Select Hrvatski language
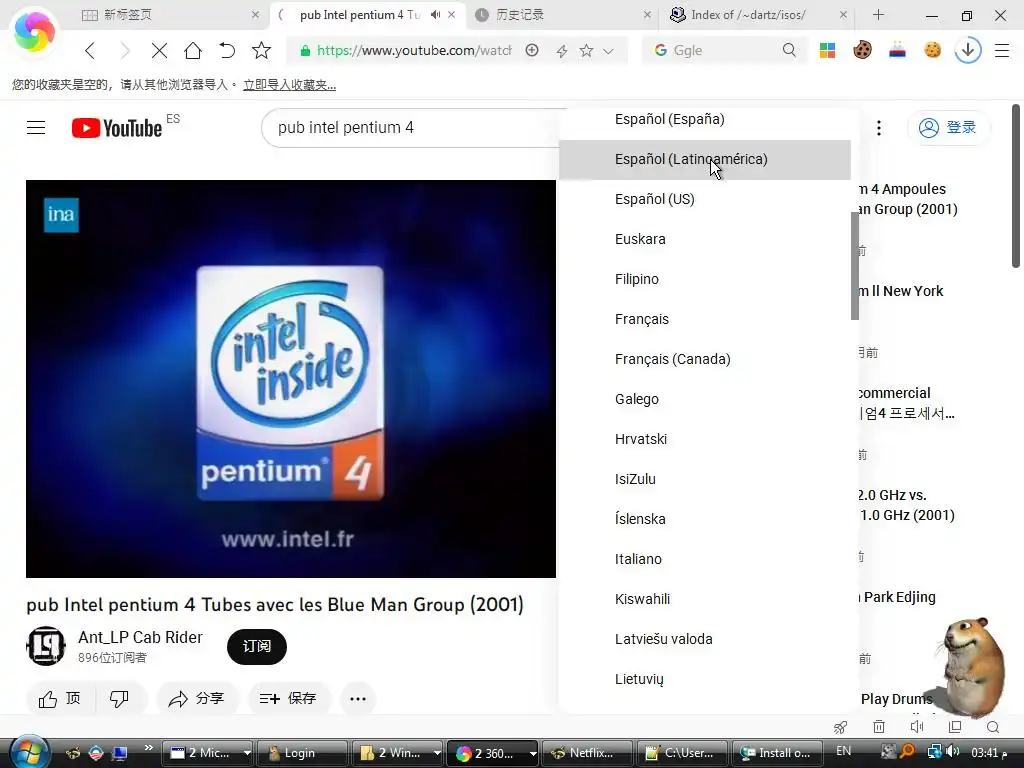 pos(705,439)
